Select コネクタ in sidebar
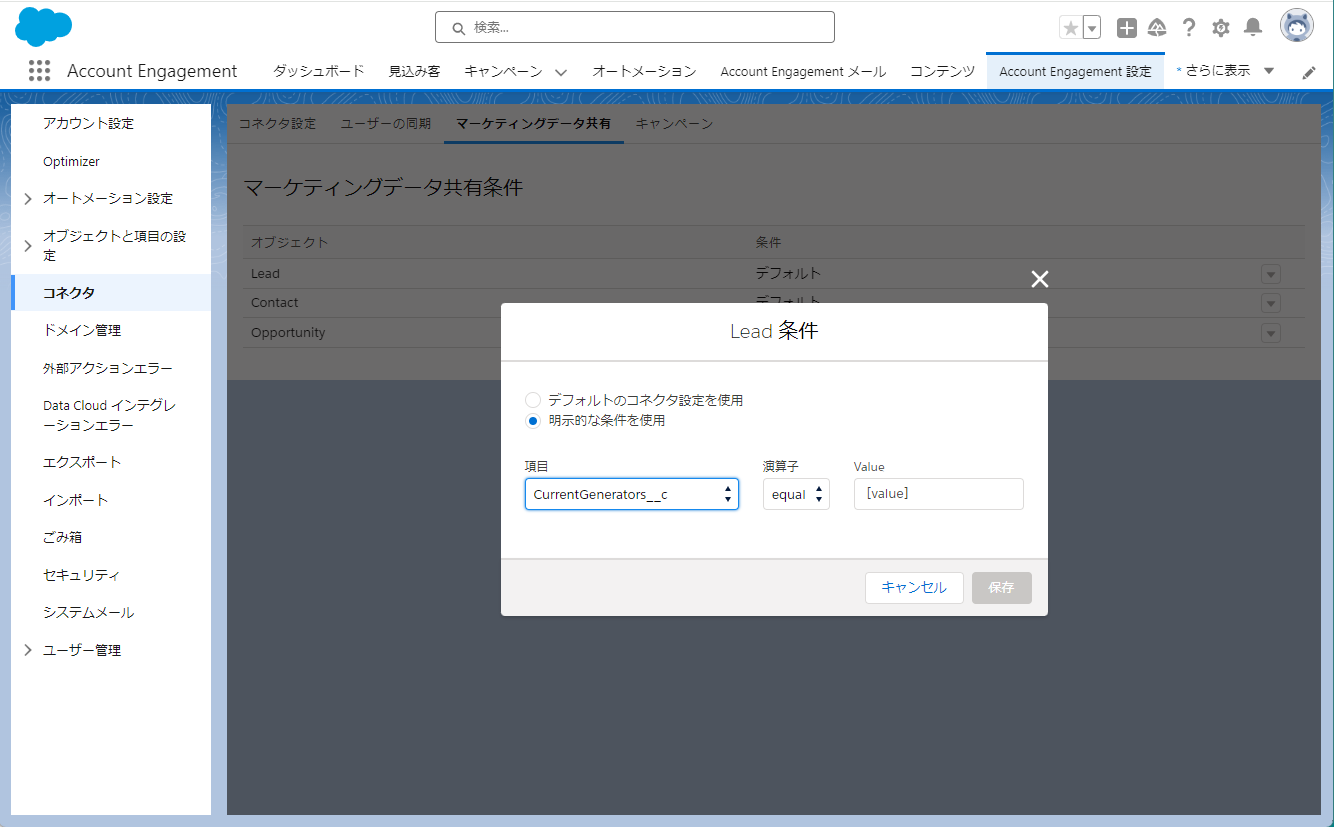1334x827 pixels. pyautogui.click(x=111, y=292)
